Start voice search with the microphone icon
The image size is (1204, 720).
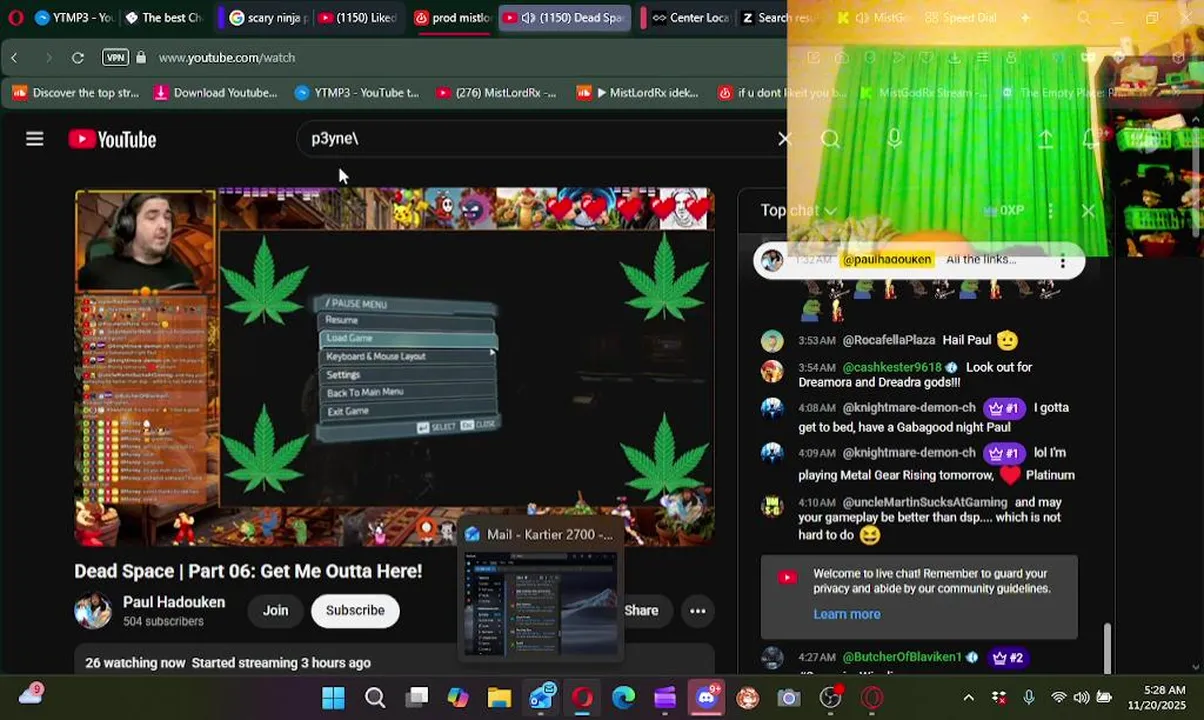[894, 139]
